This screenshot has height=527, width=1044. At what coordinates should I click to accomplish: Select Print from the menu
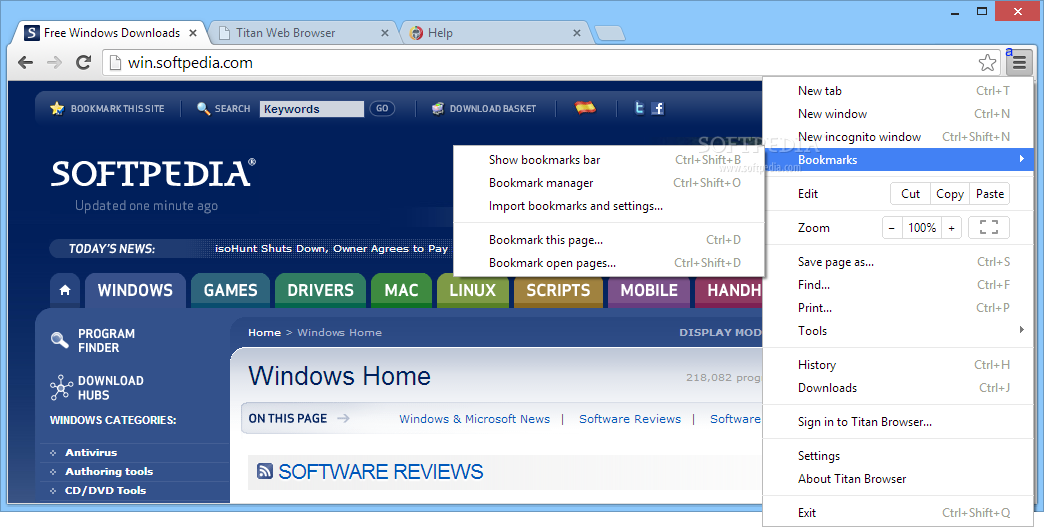898,308
